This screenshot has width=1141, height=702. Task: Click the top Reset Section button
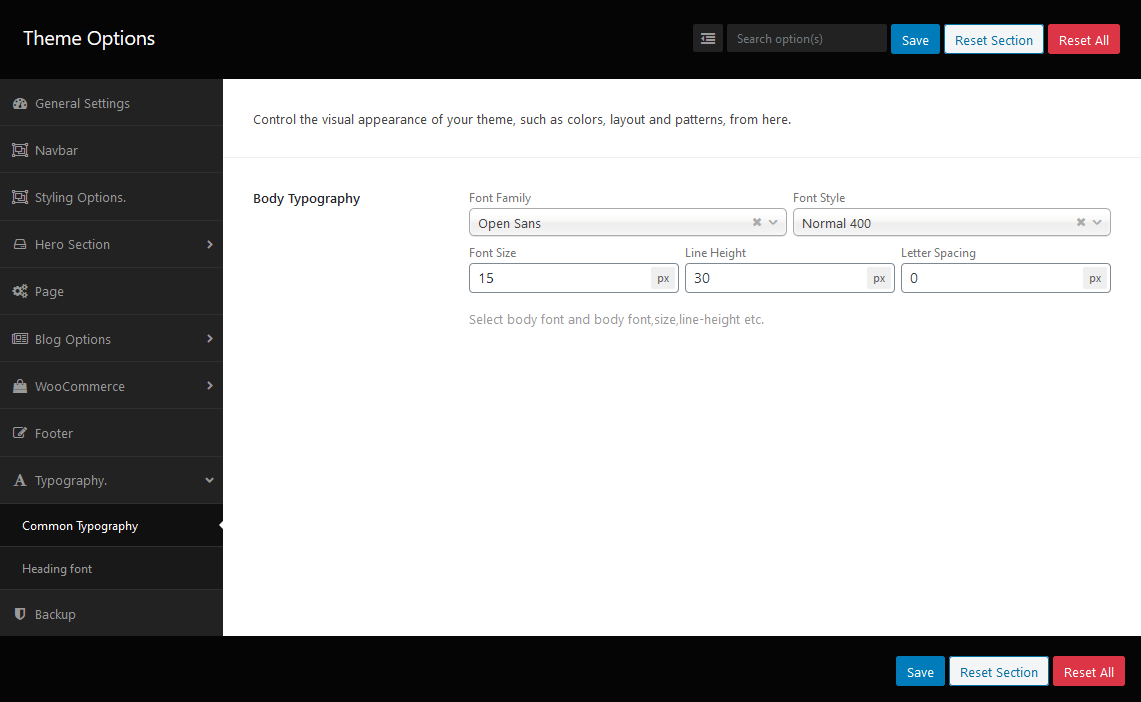coord(993,40)
